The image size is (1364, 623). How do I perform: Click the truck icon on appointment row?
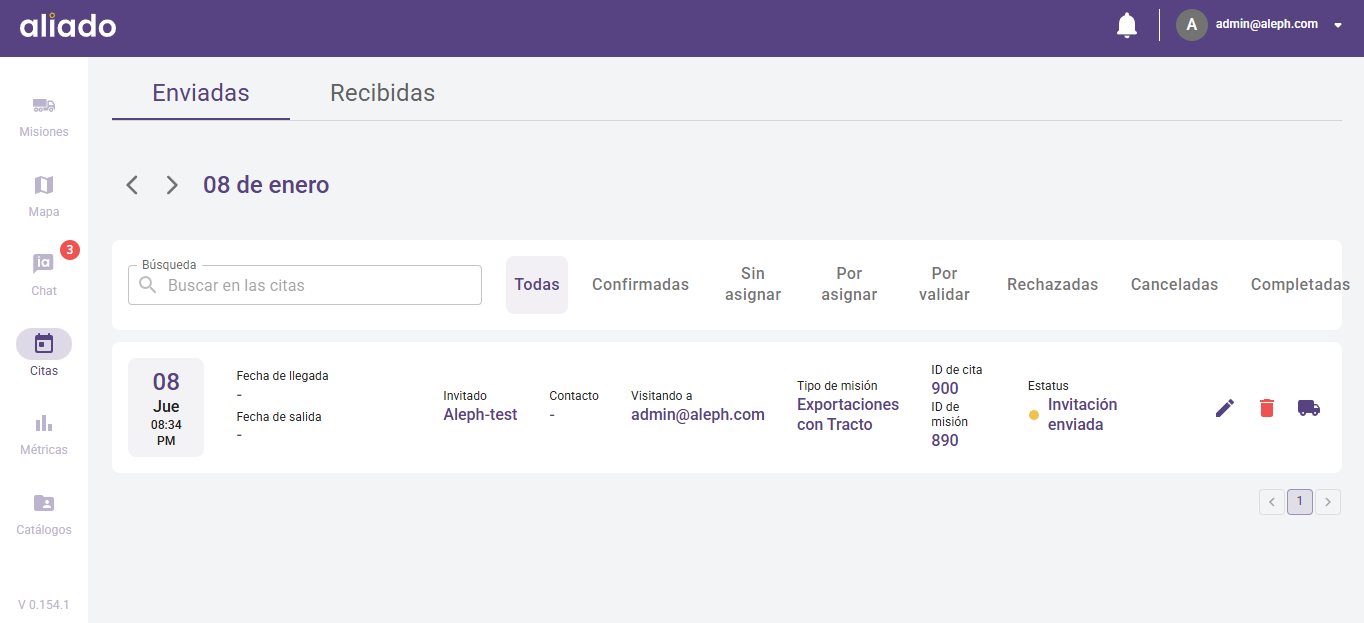(1309, 408)
